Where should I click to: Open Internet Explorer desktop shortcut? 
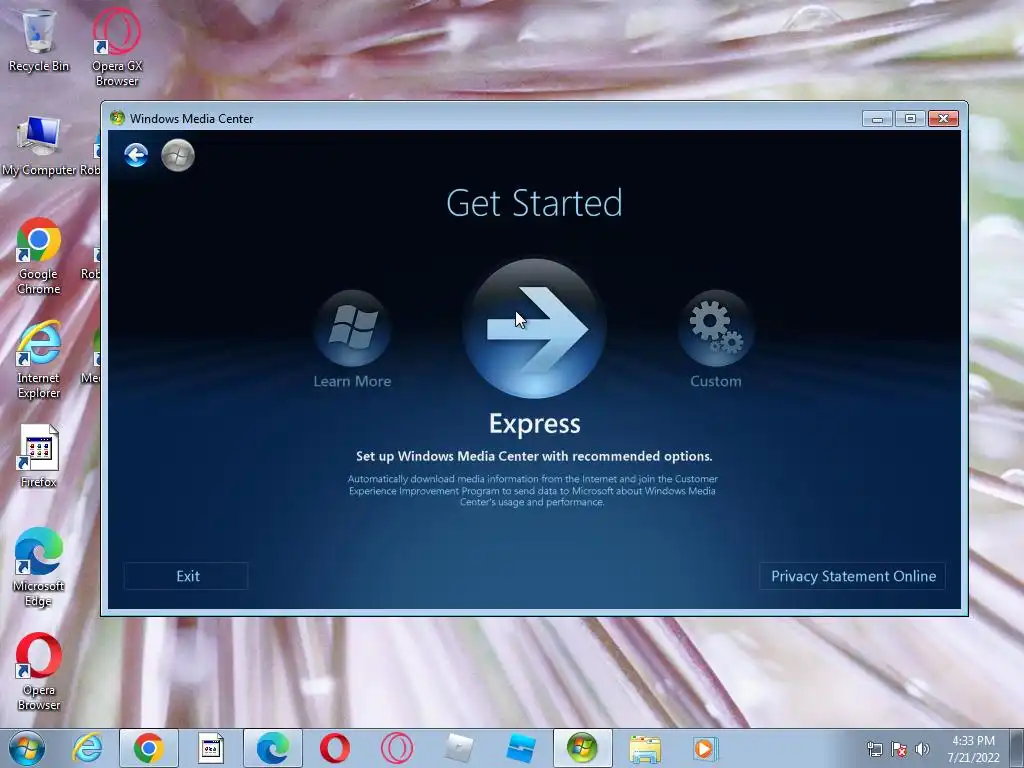click(x=39, y=359)
